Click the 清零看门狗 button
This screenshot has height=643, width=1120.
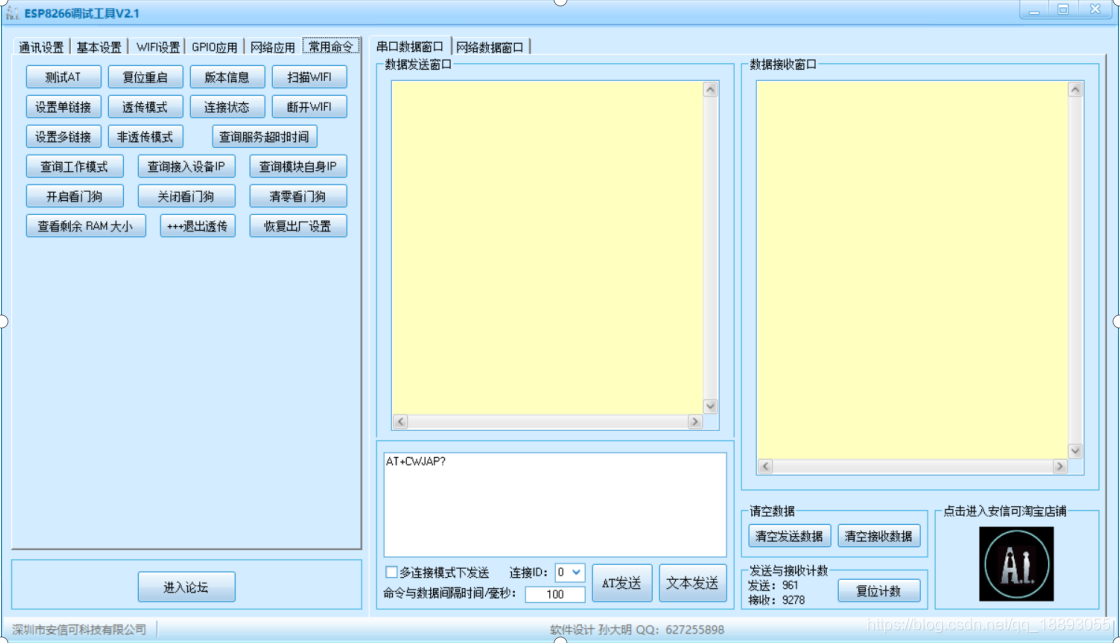298,196
